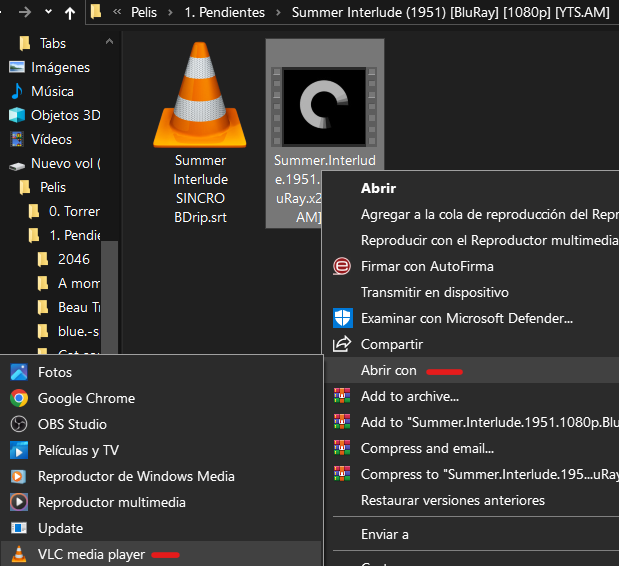Select Películas y TV app

[78, 450]
